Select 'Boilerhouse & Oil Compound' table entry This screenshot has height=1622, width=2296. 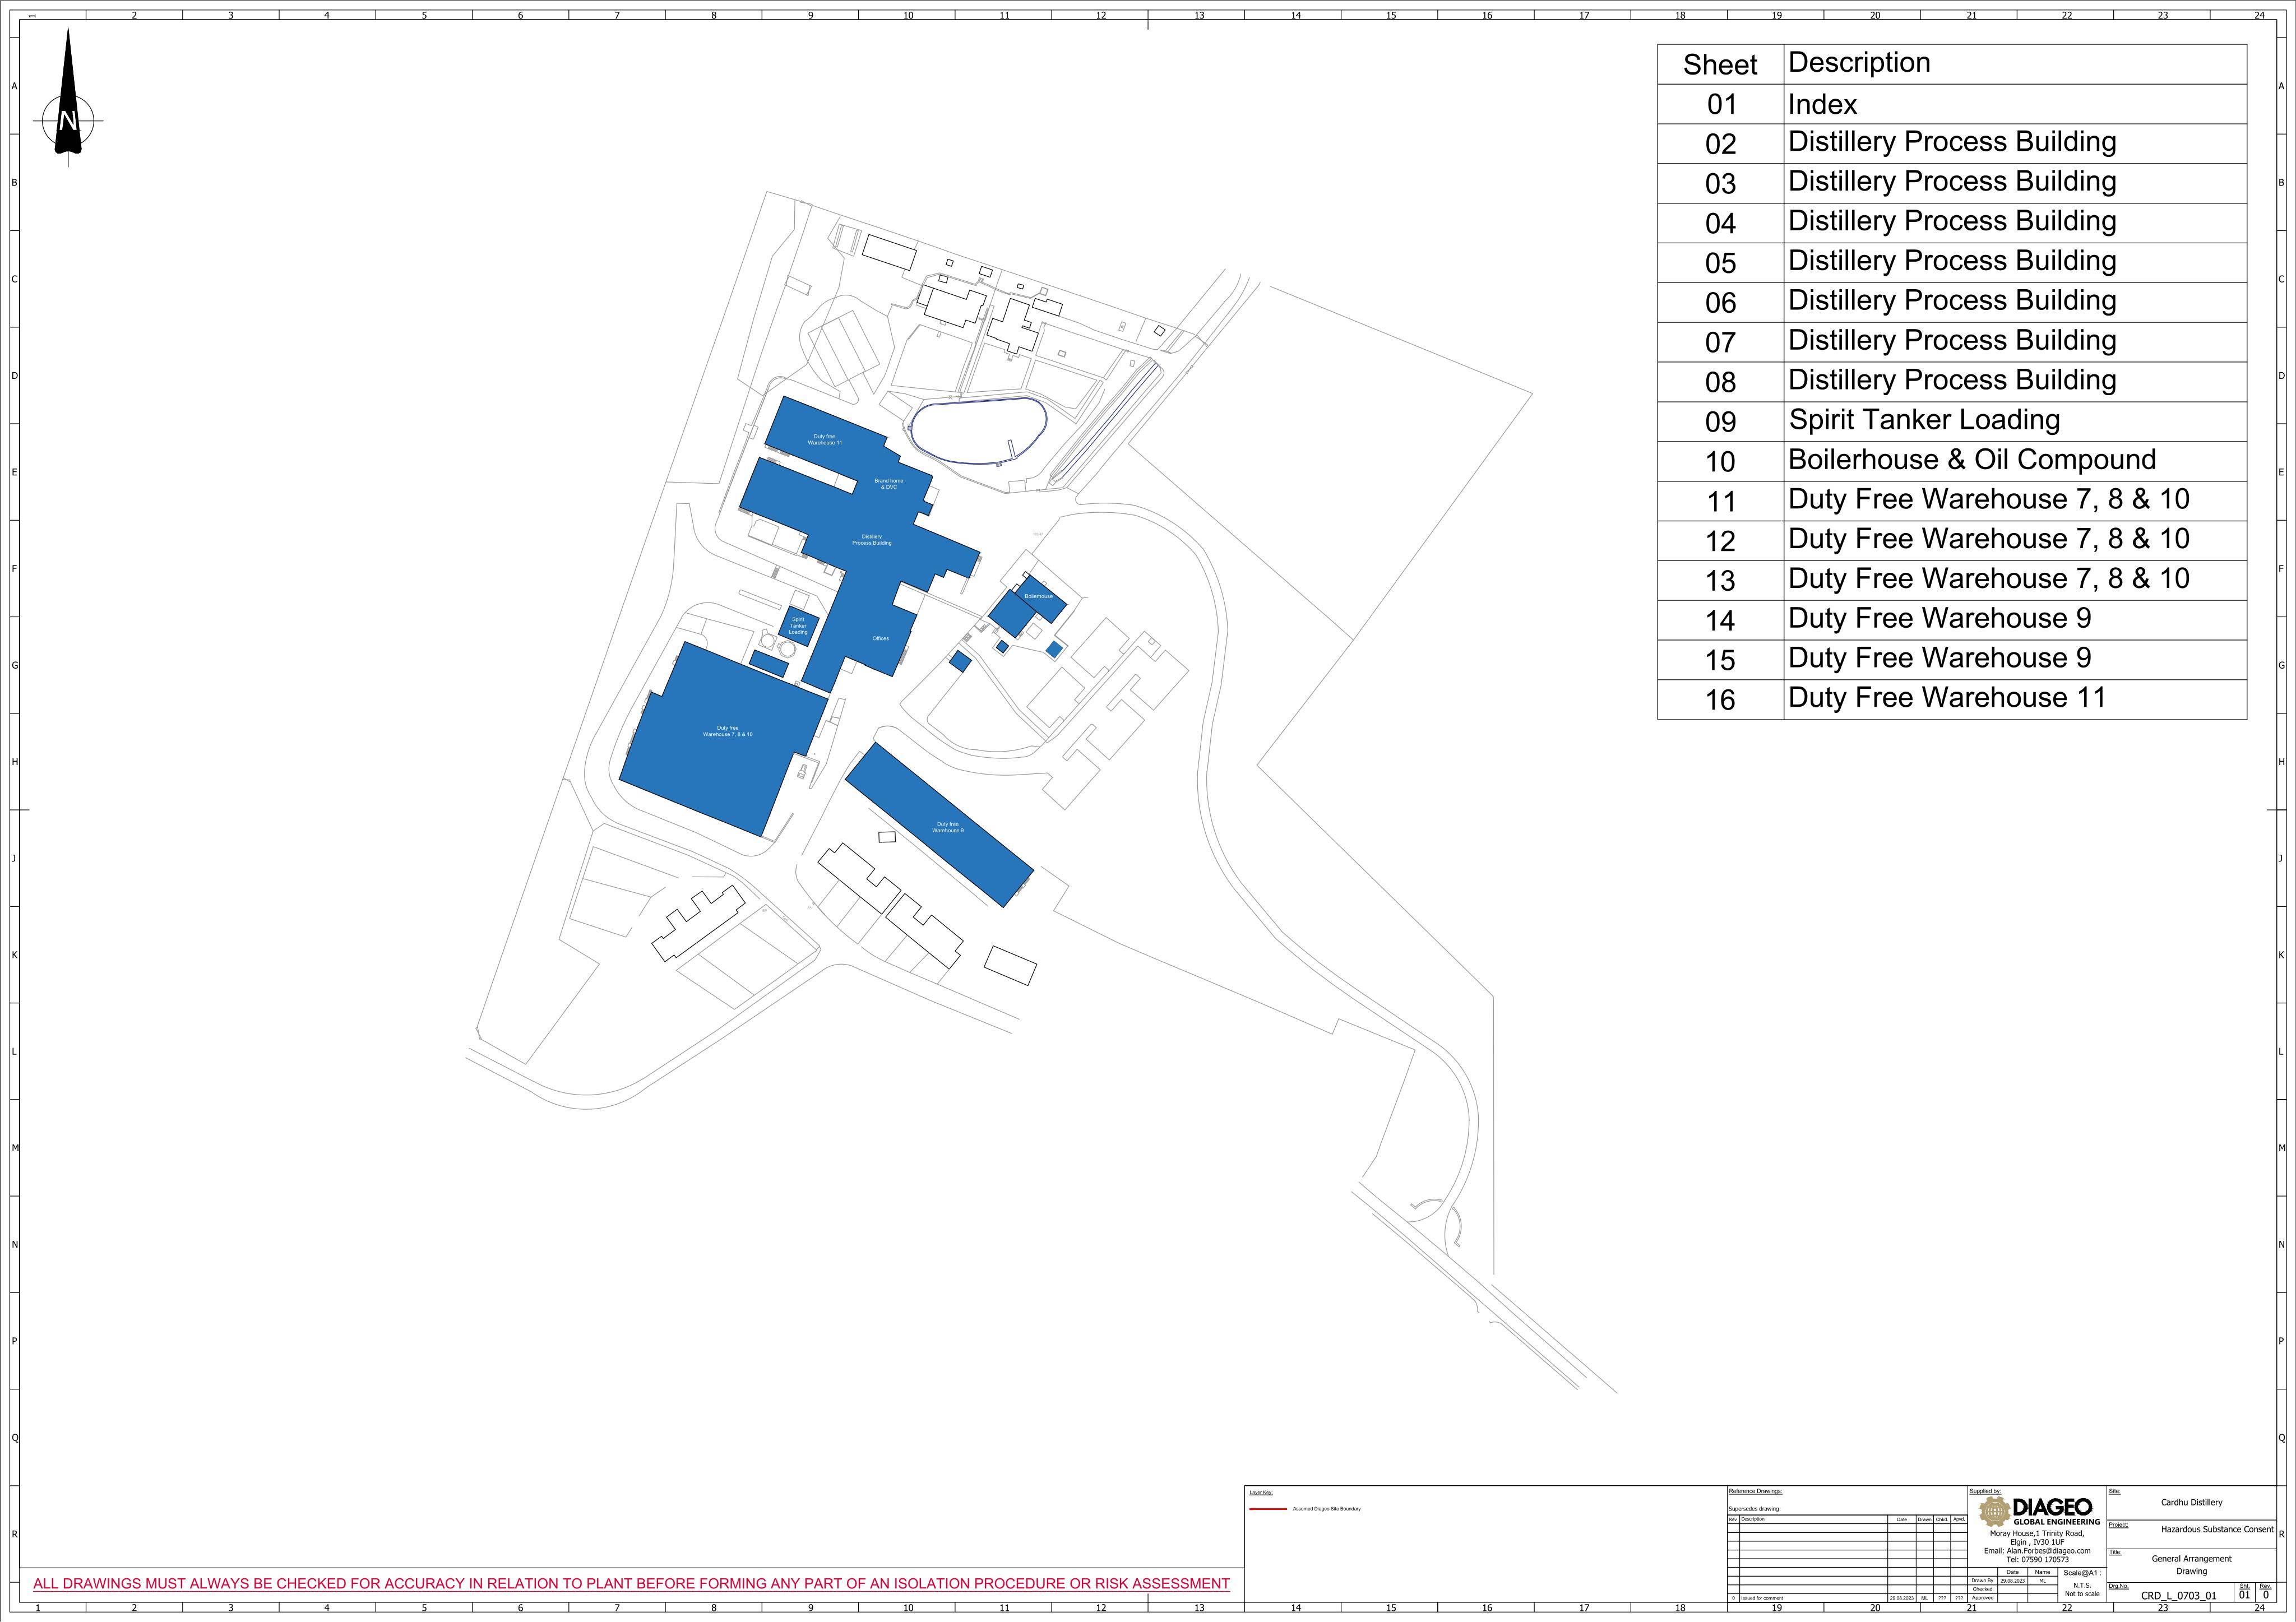pyautogui.click(x=1972, y=460)
